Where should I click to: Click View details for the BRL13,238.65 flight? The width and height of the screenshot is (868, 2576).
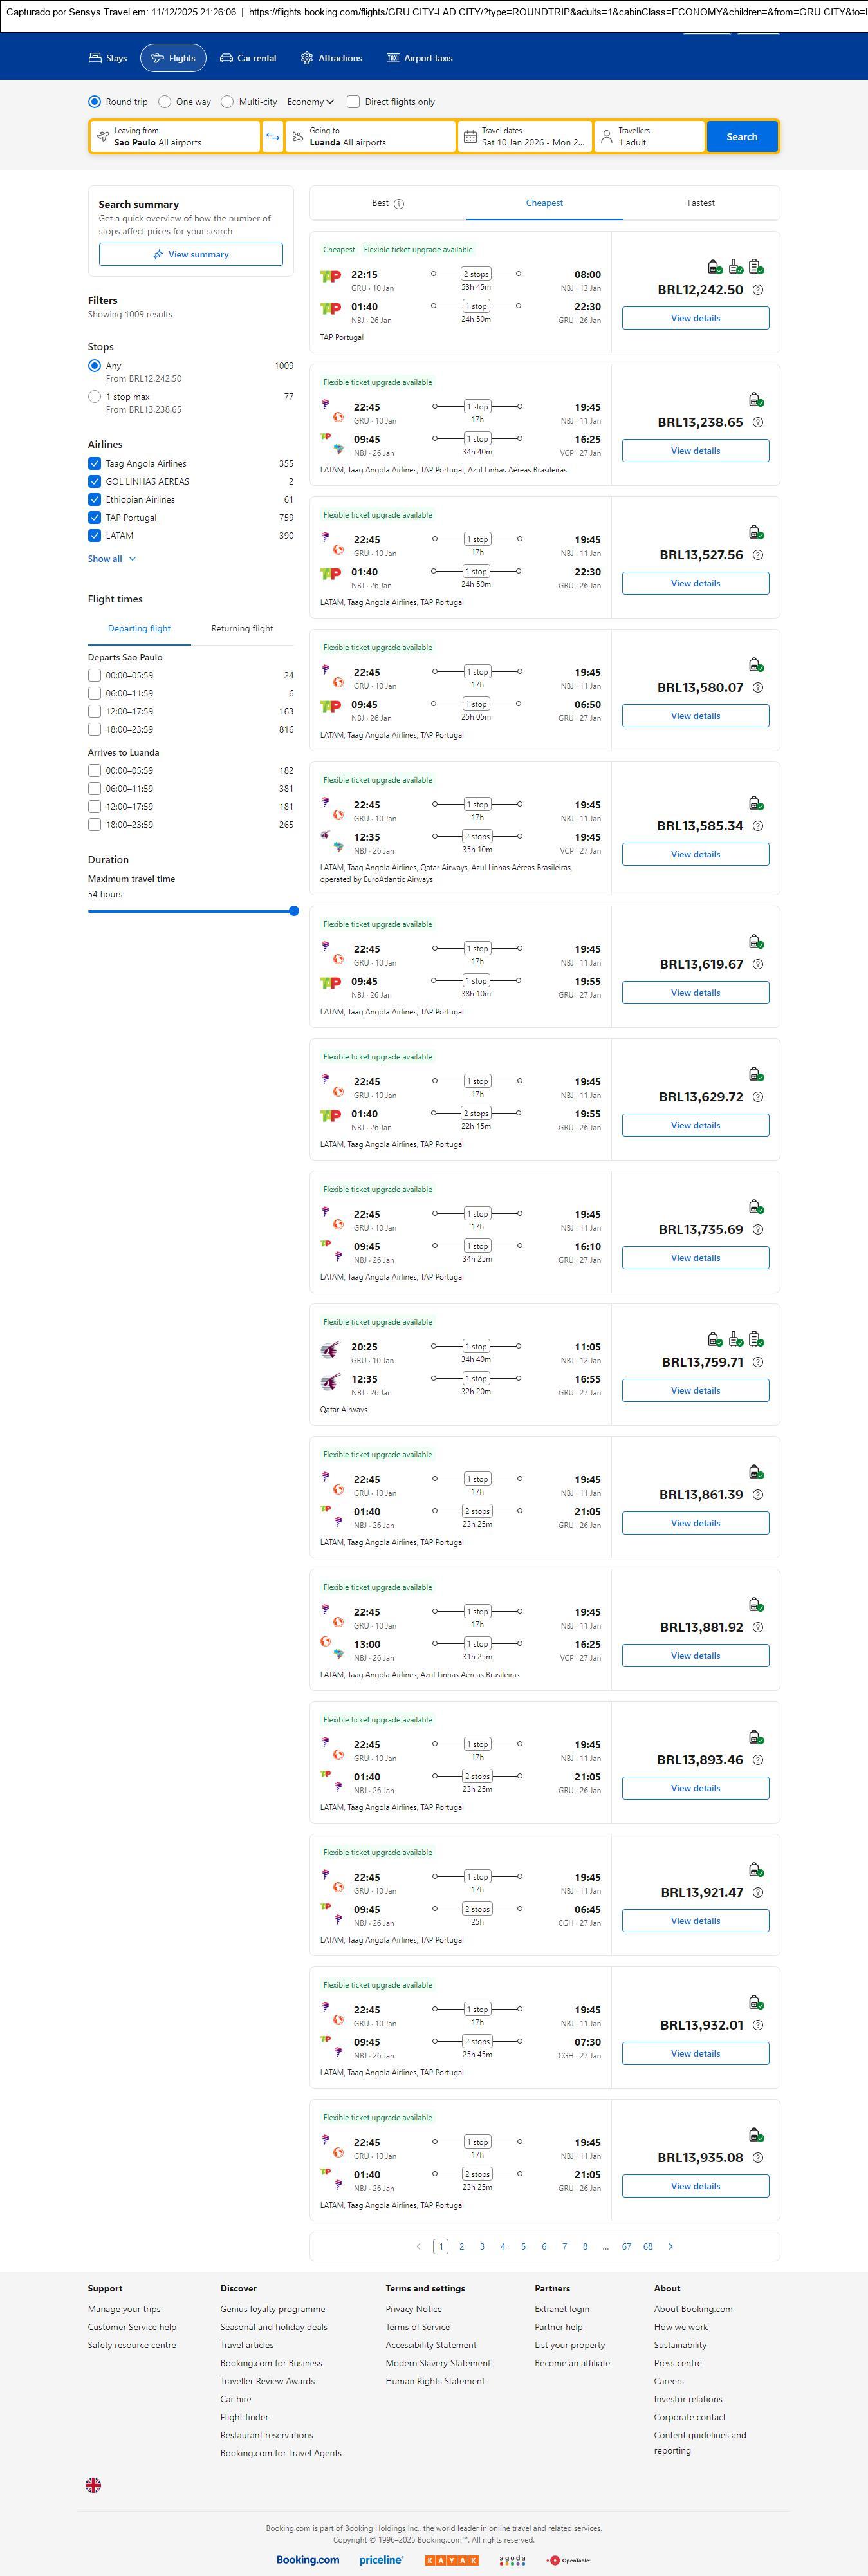click(695, 451)
